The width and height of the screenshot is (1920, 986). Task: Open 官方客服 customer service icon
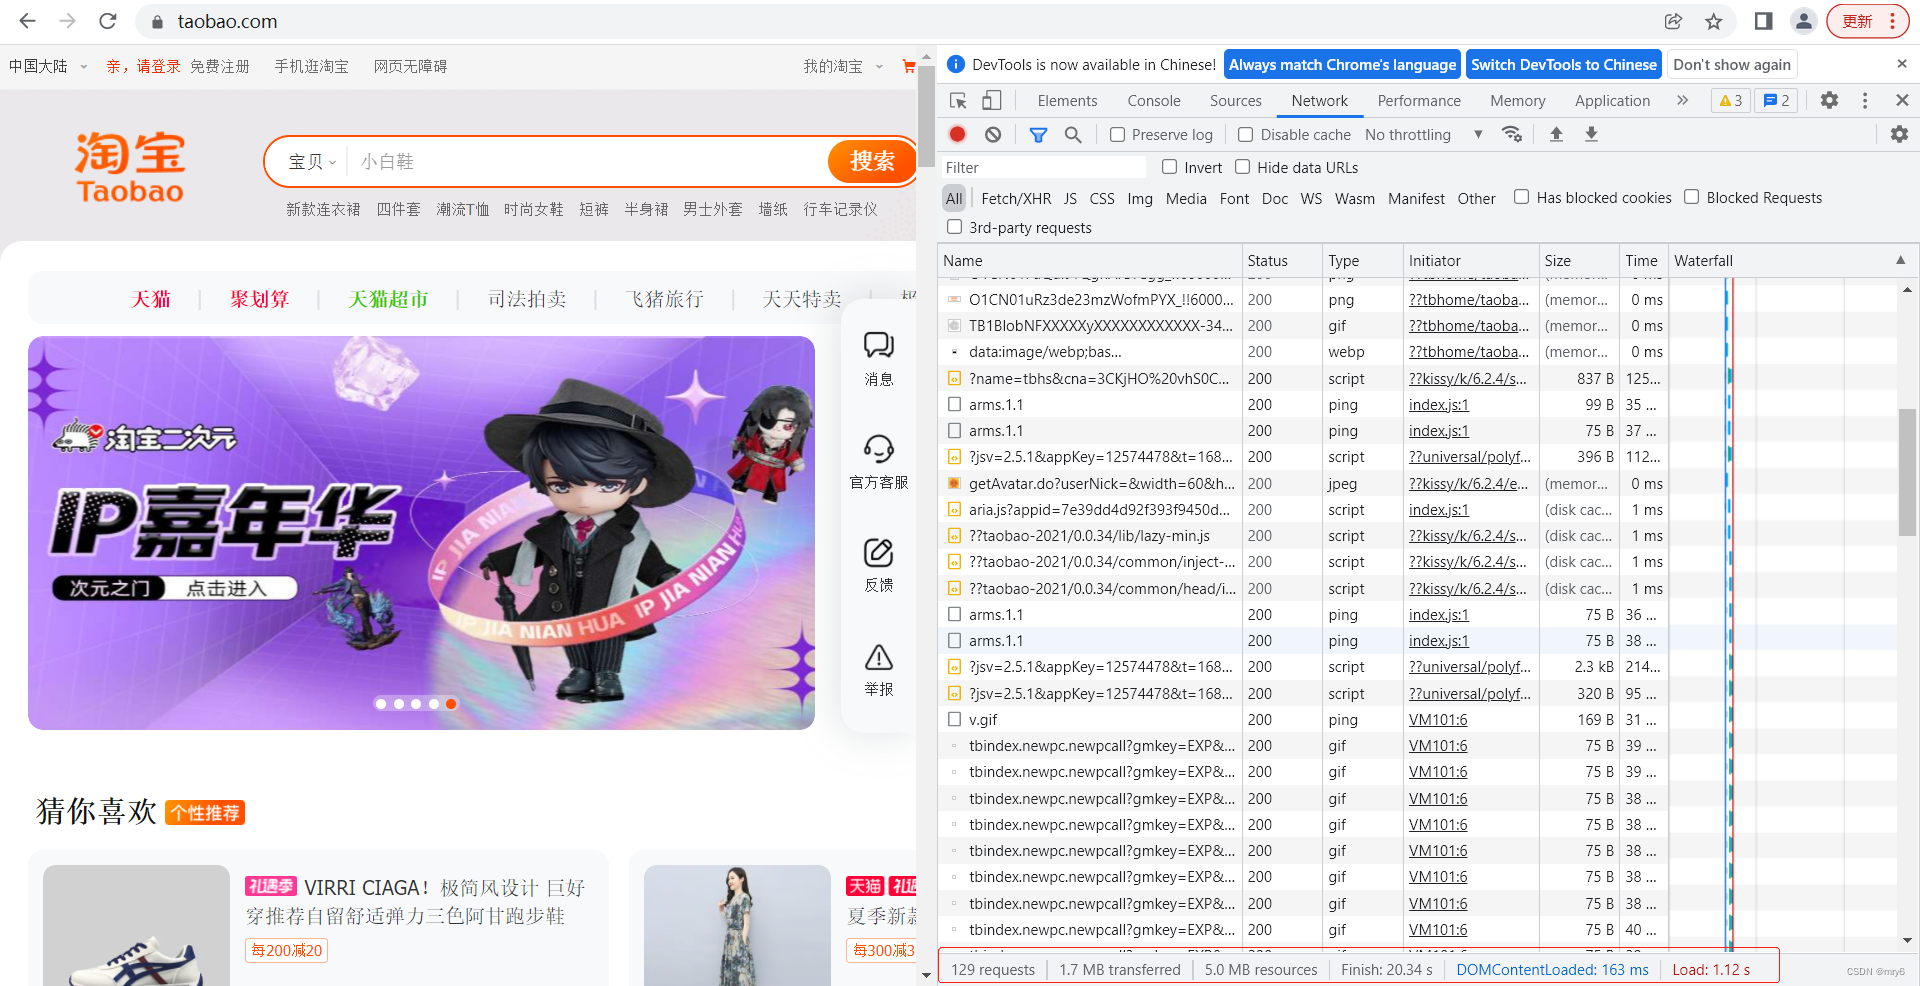point(879,461)
